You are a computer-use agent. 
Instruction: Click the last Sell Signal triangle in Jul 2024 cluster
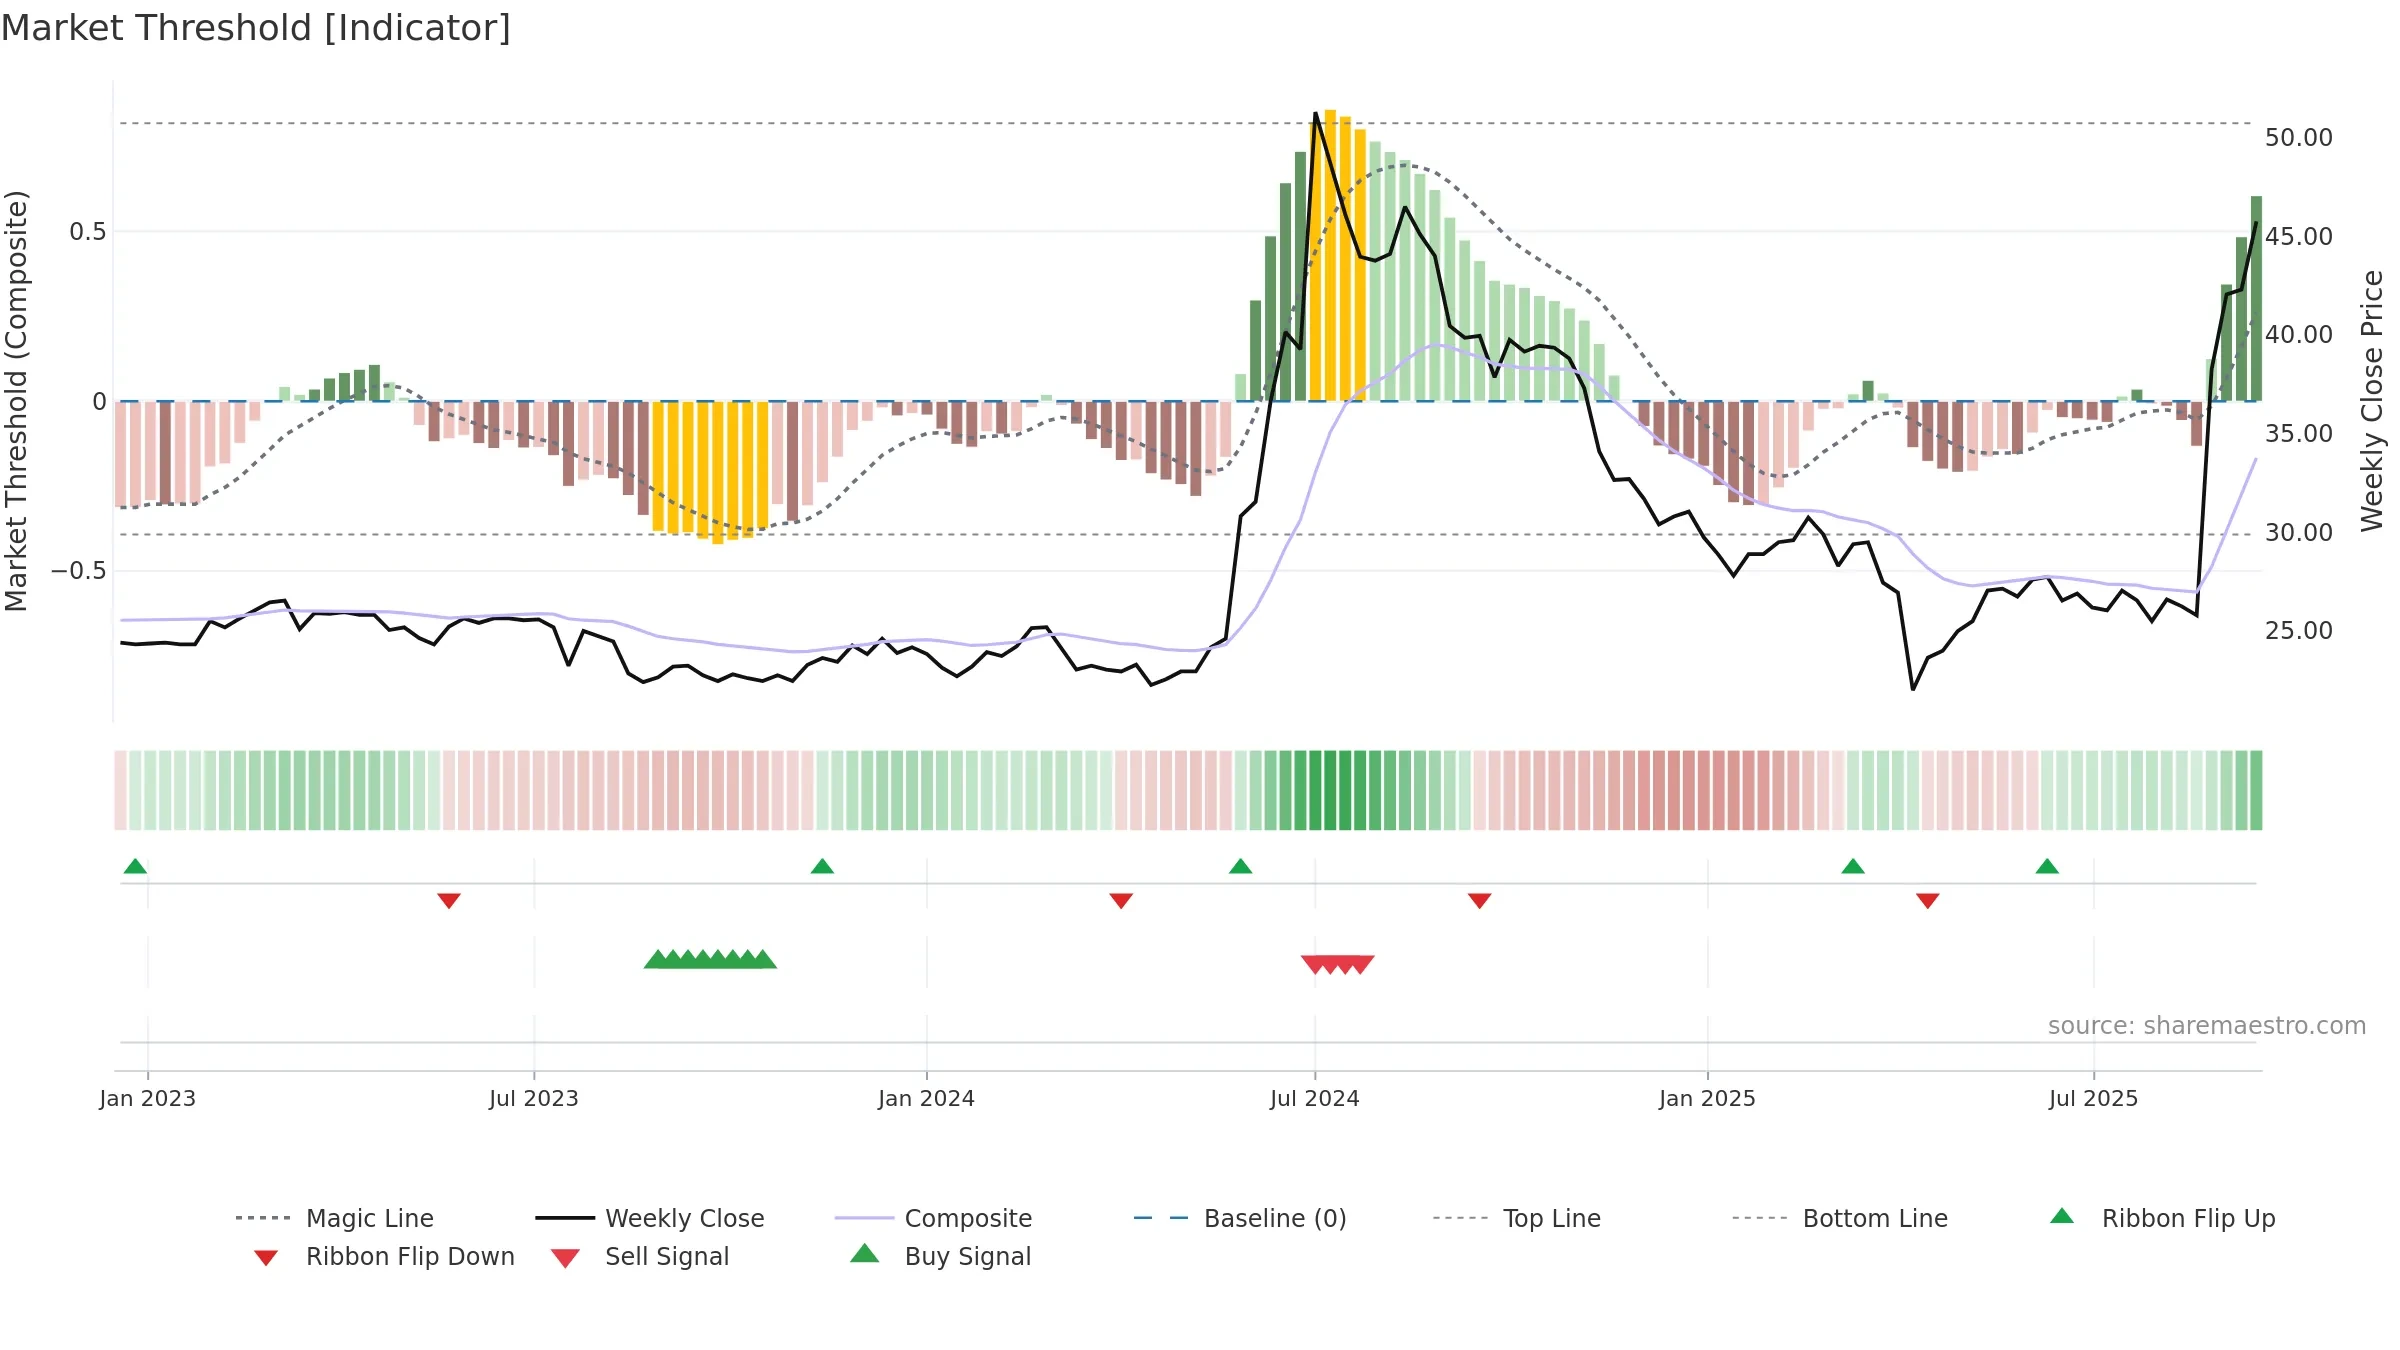1361,965
